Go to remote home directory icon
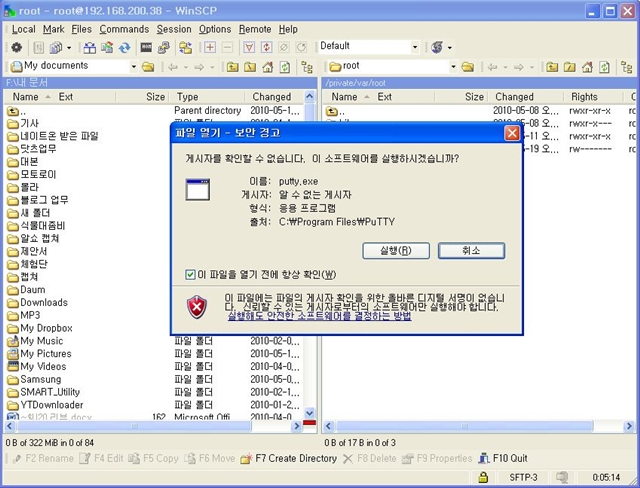The width and height of the screenshot is (640, 488). pos(587,67)
